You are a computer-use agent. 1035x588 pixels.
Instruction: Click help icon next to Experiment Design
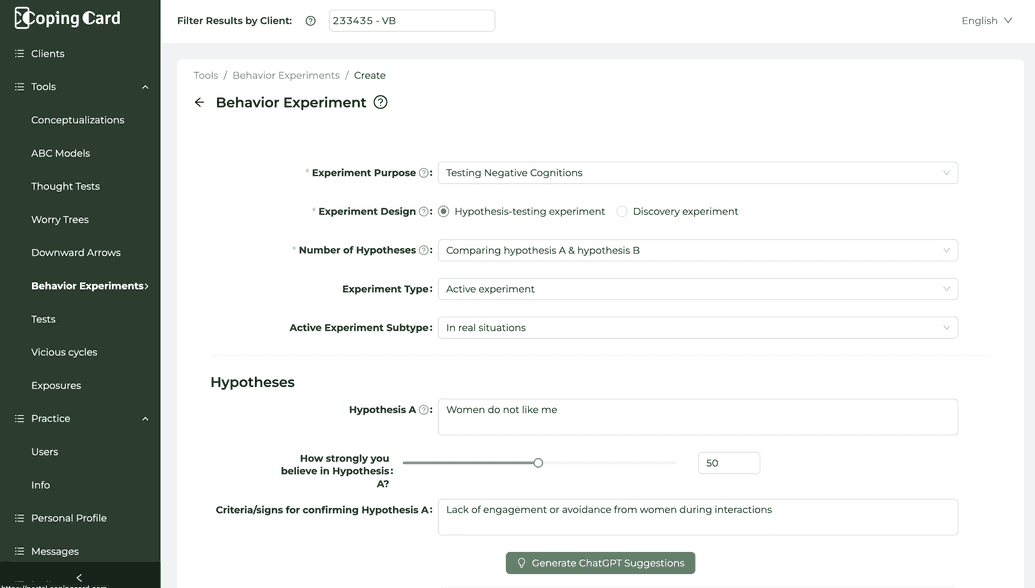(x=424, y=212)
